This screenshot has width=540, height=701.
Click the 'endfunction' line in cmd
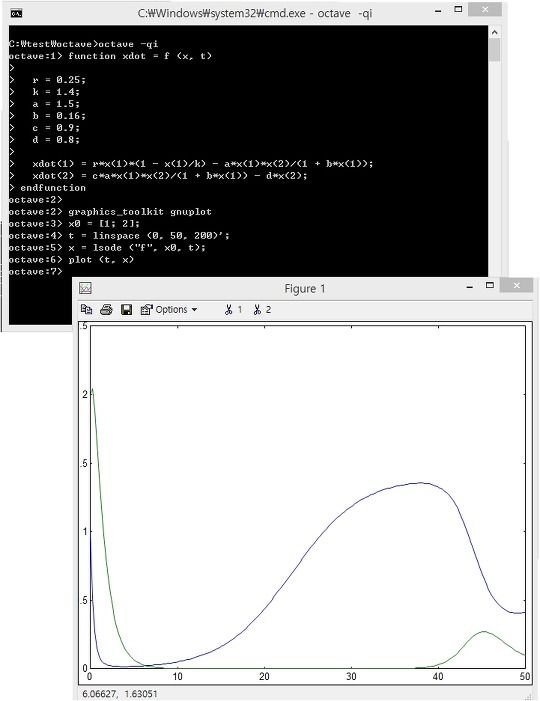tap(47, 188)
